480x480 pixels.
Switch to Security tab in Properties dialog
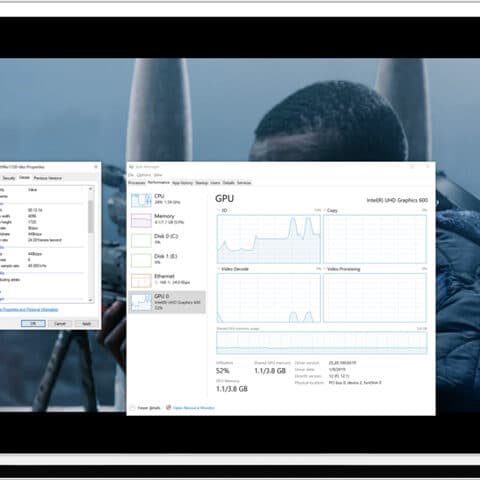(9, 178)
